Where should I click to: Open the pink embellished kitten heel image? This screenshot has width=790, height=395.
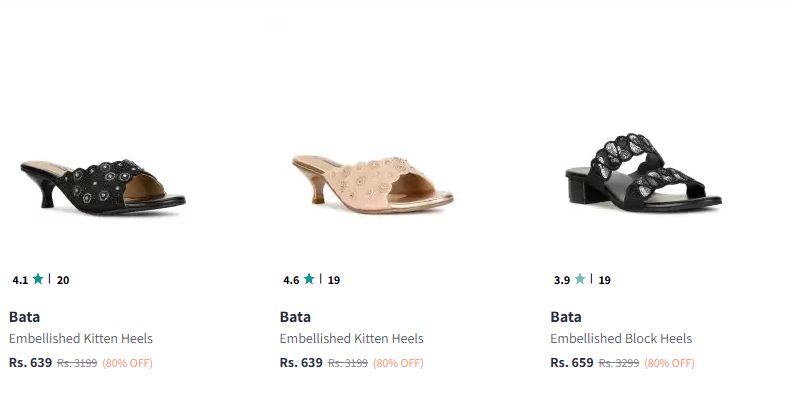(373, 184)
